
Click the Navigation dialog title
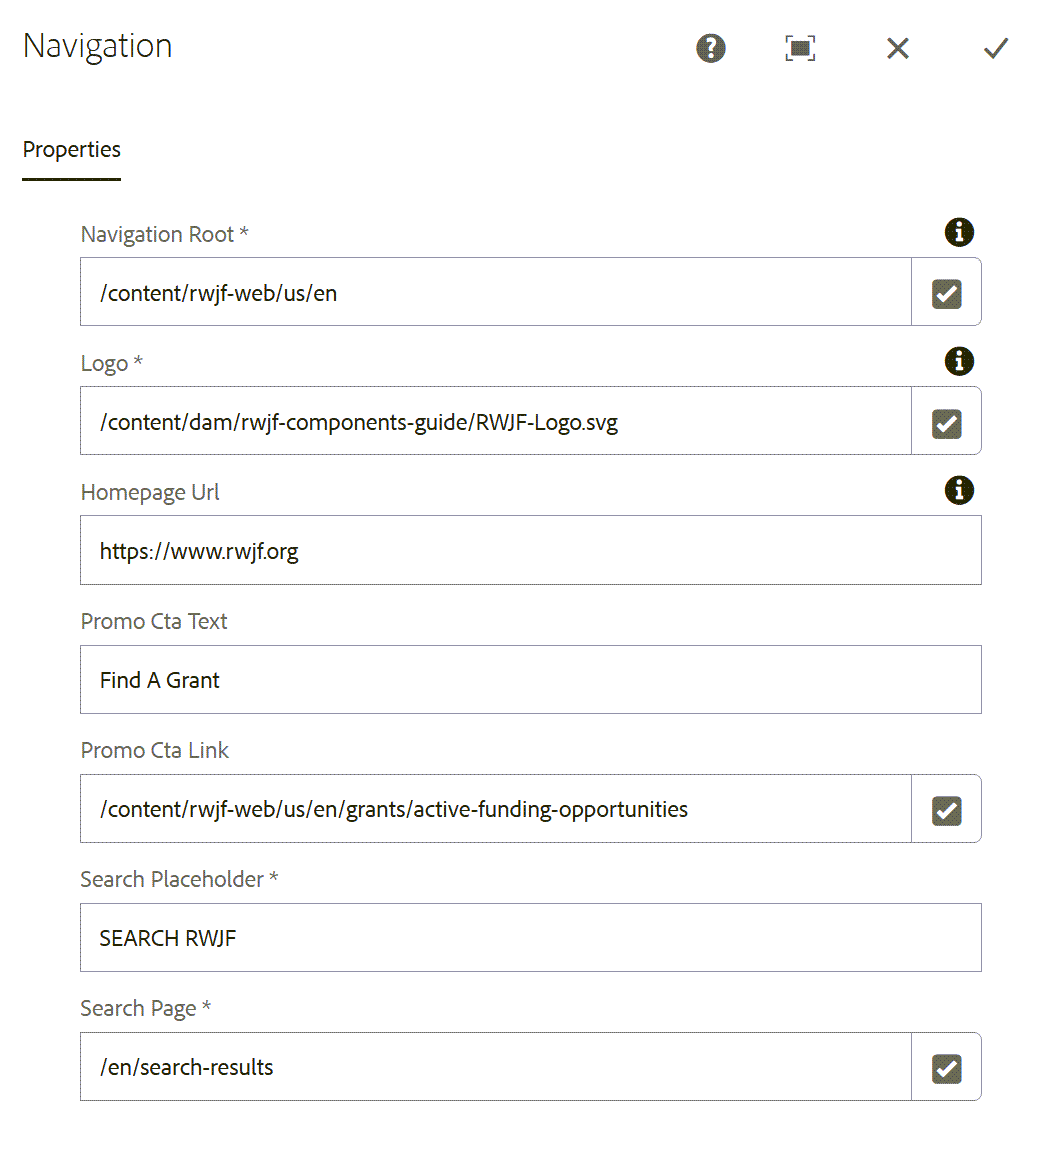click(97, 46)
